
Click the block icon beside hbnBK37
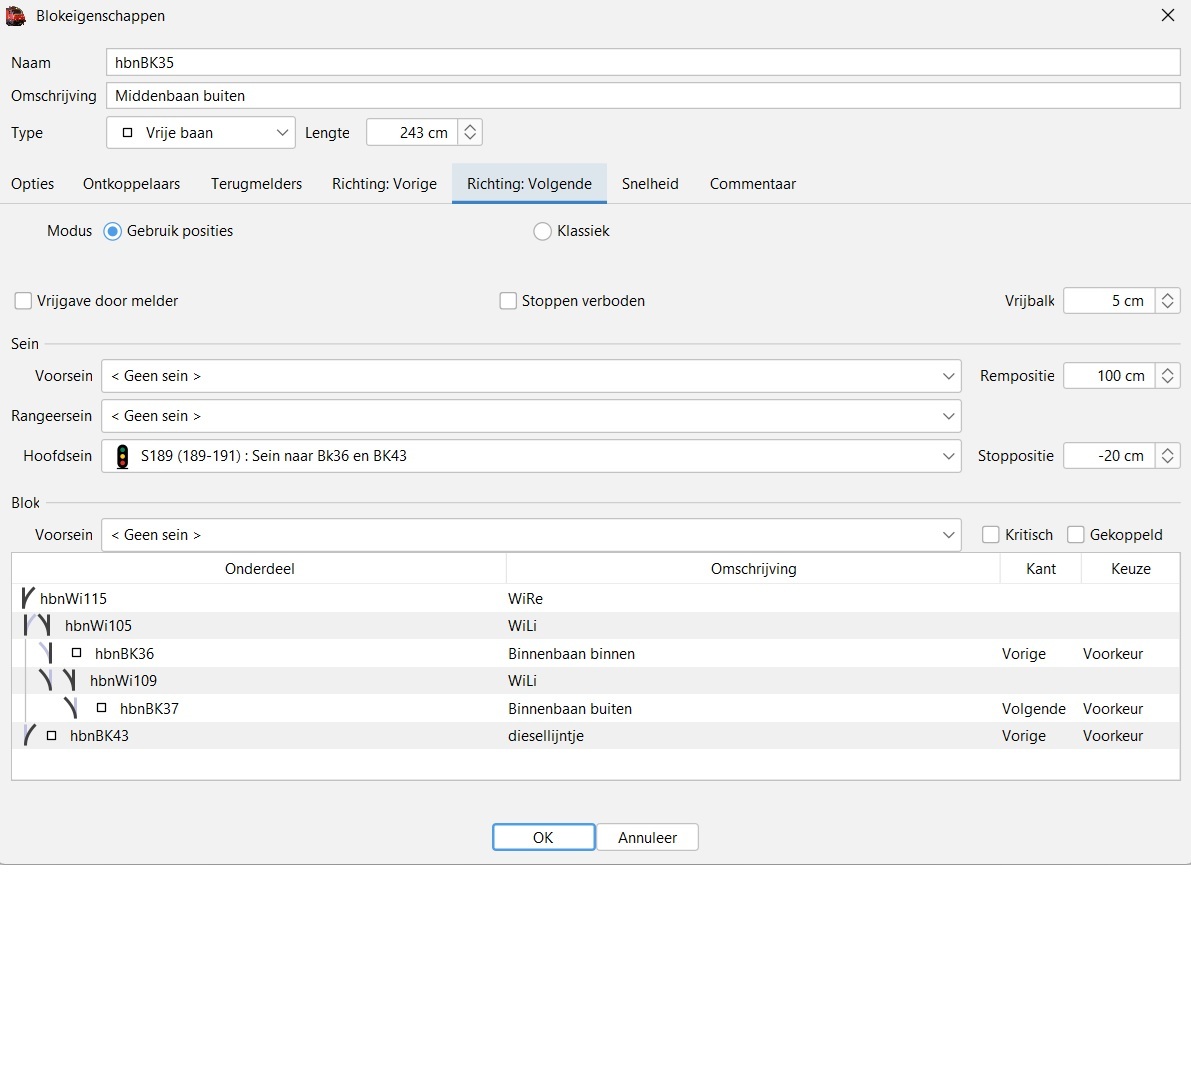pyautogui.click(x=102, y=709)
